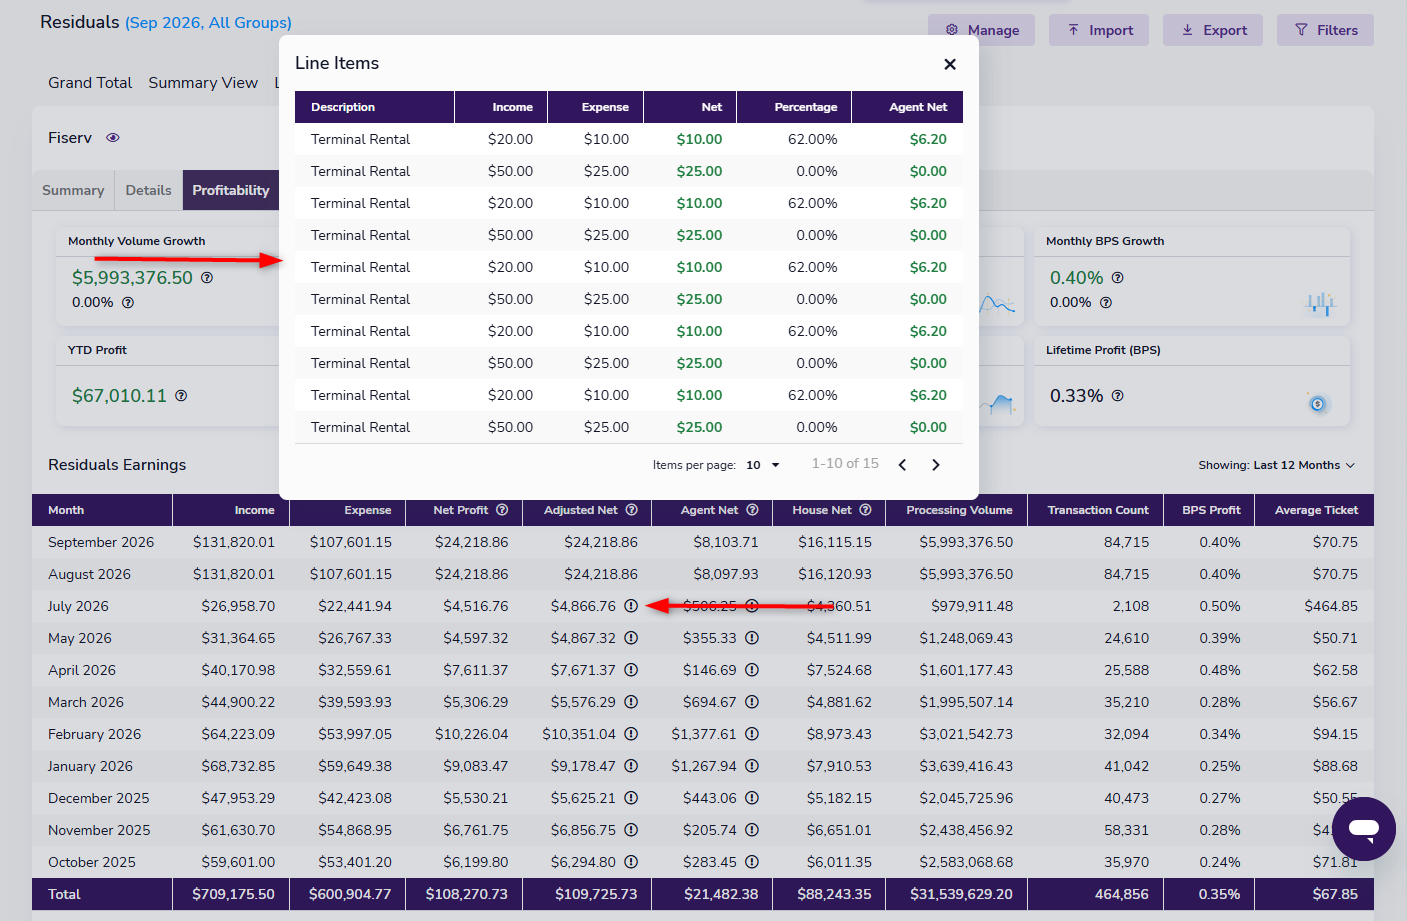Go to previous page of line items

[903, 465]
